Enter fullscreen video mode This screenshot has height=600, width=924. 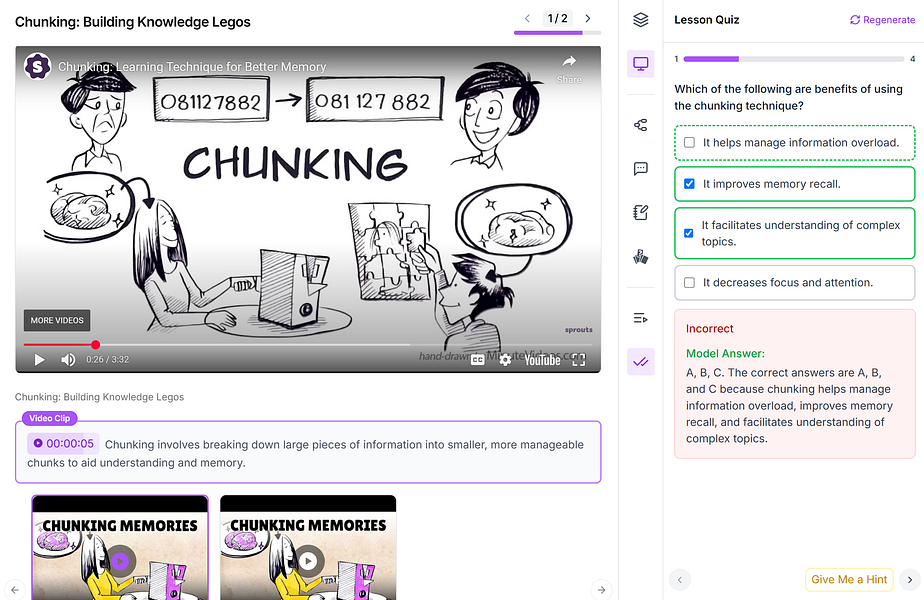579,360
